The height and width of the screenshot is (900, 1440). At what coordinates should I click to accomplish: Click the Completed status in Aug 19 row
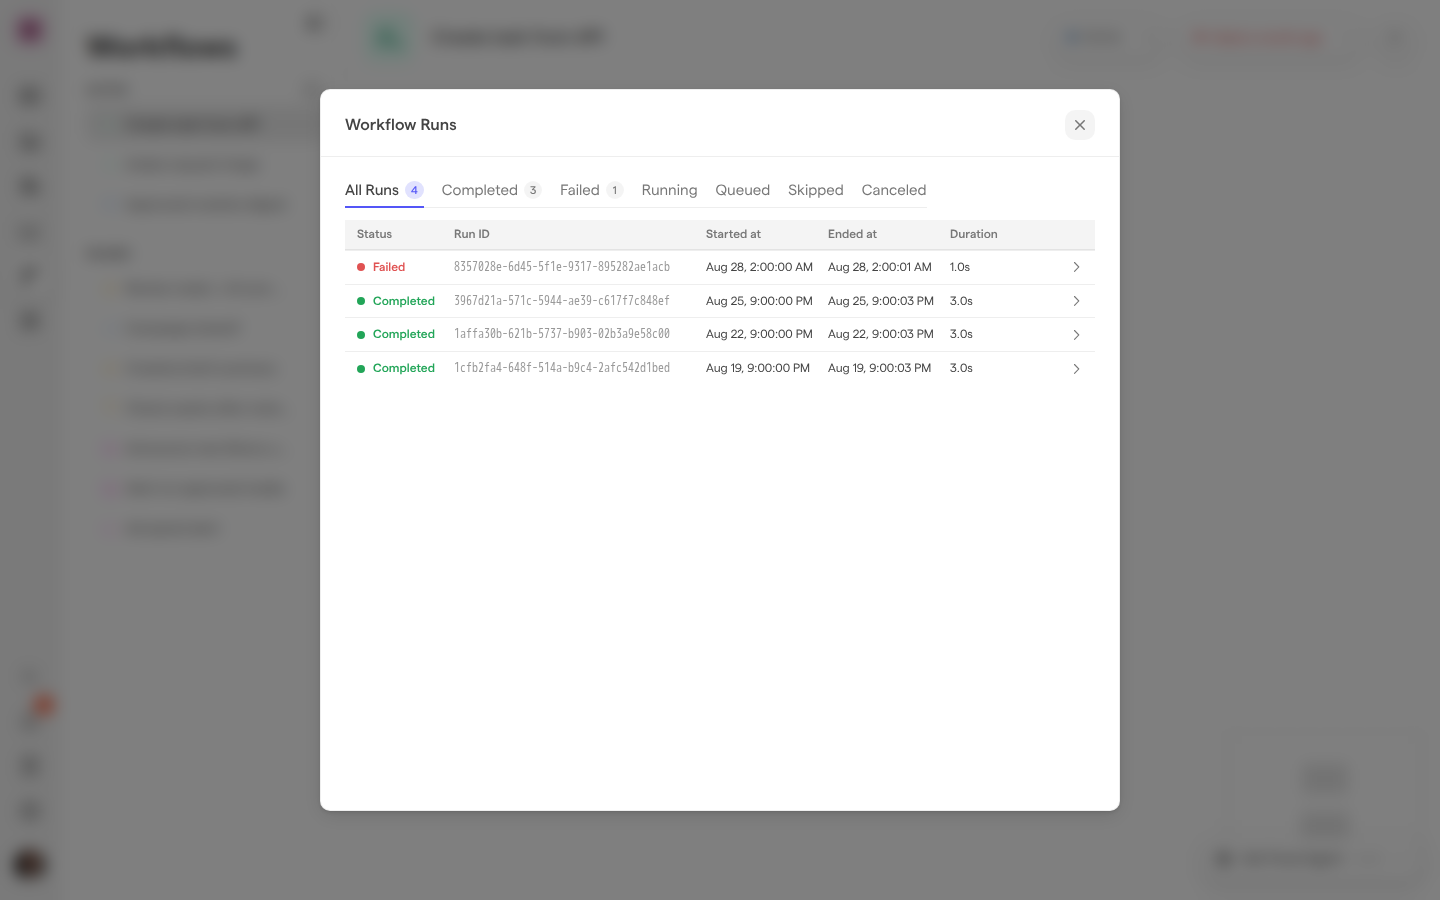coord(404,368)
